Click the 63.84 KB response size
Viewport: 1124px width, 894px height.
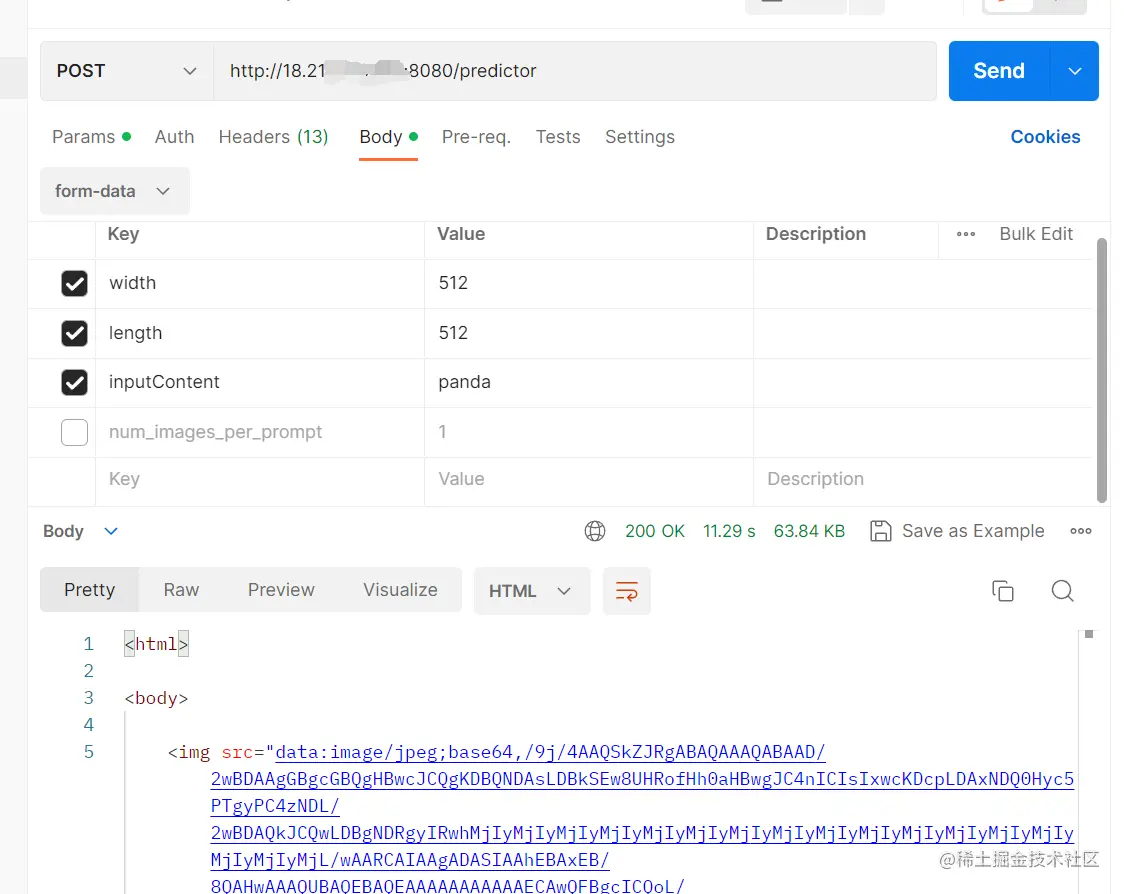(809, 531)
